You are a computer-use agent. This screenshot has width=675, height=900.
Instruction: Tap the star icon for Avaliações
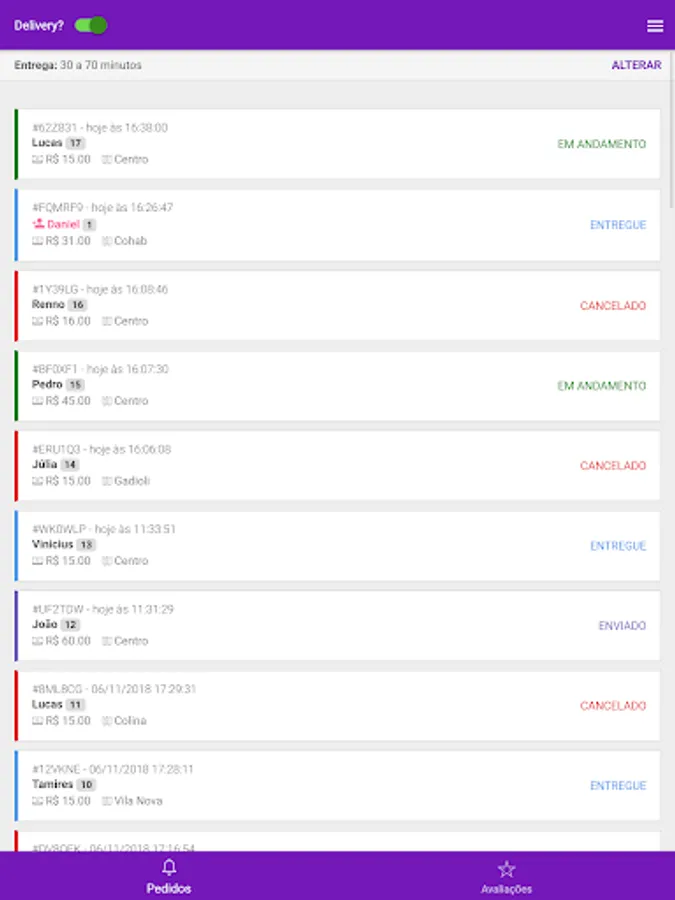point(506,869)
